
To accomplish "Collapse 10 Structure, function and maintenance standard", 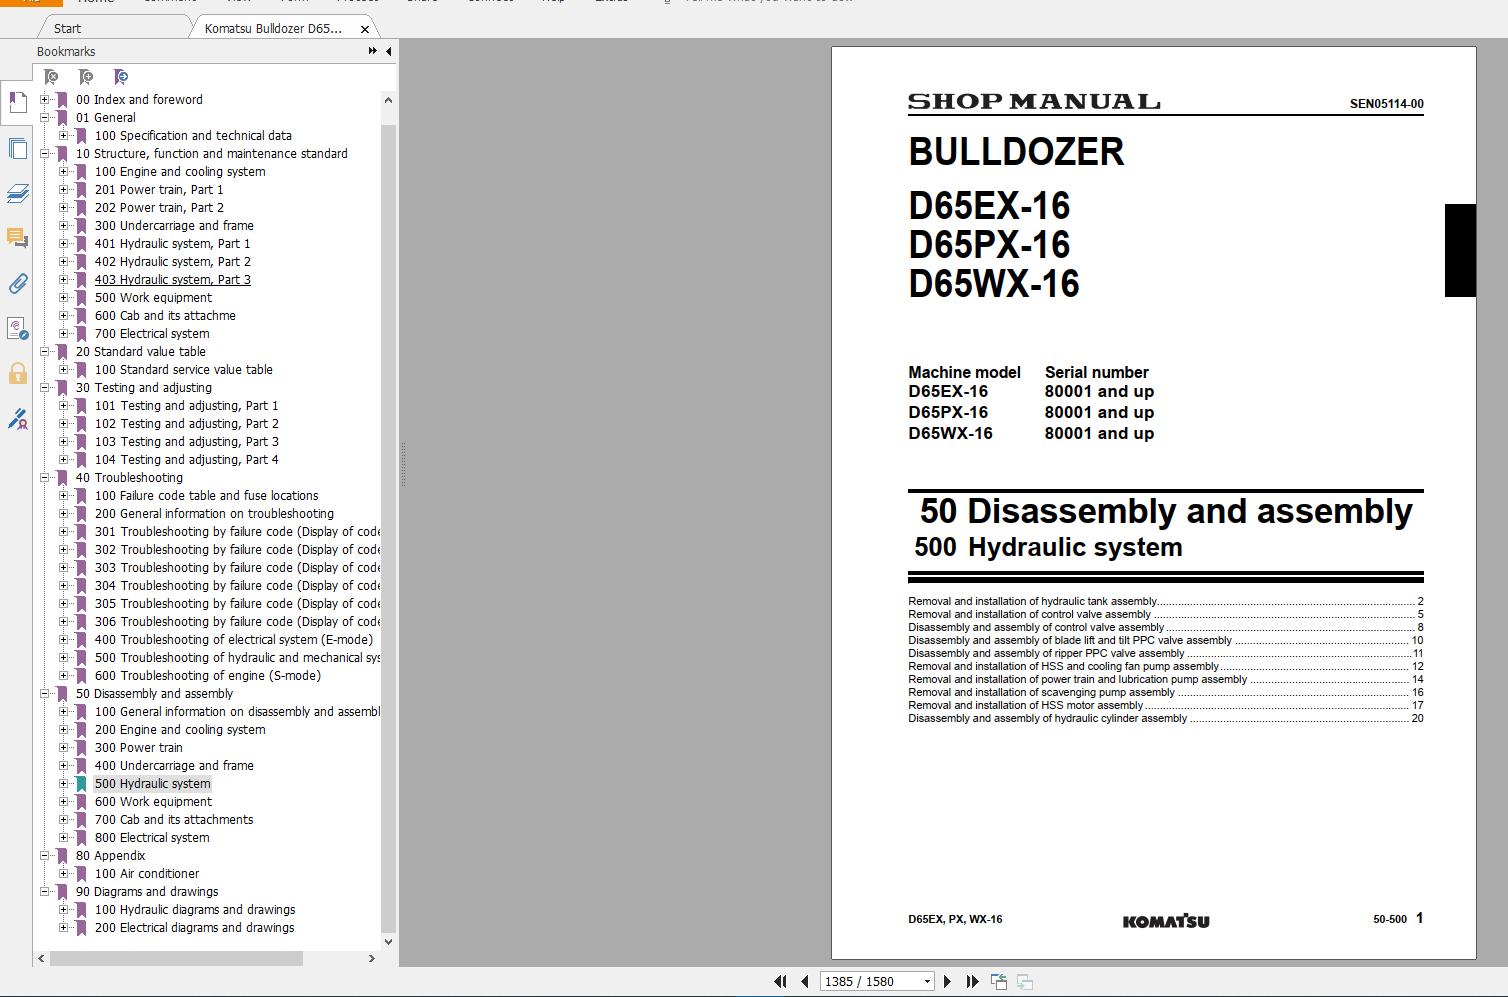I will pos(44,154).
